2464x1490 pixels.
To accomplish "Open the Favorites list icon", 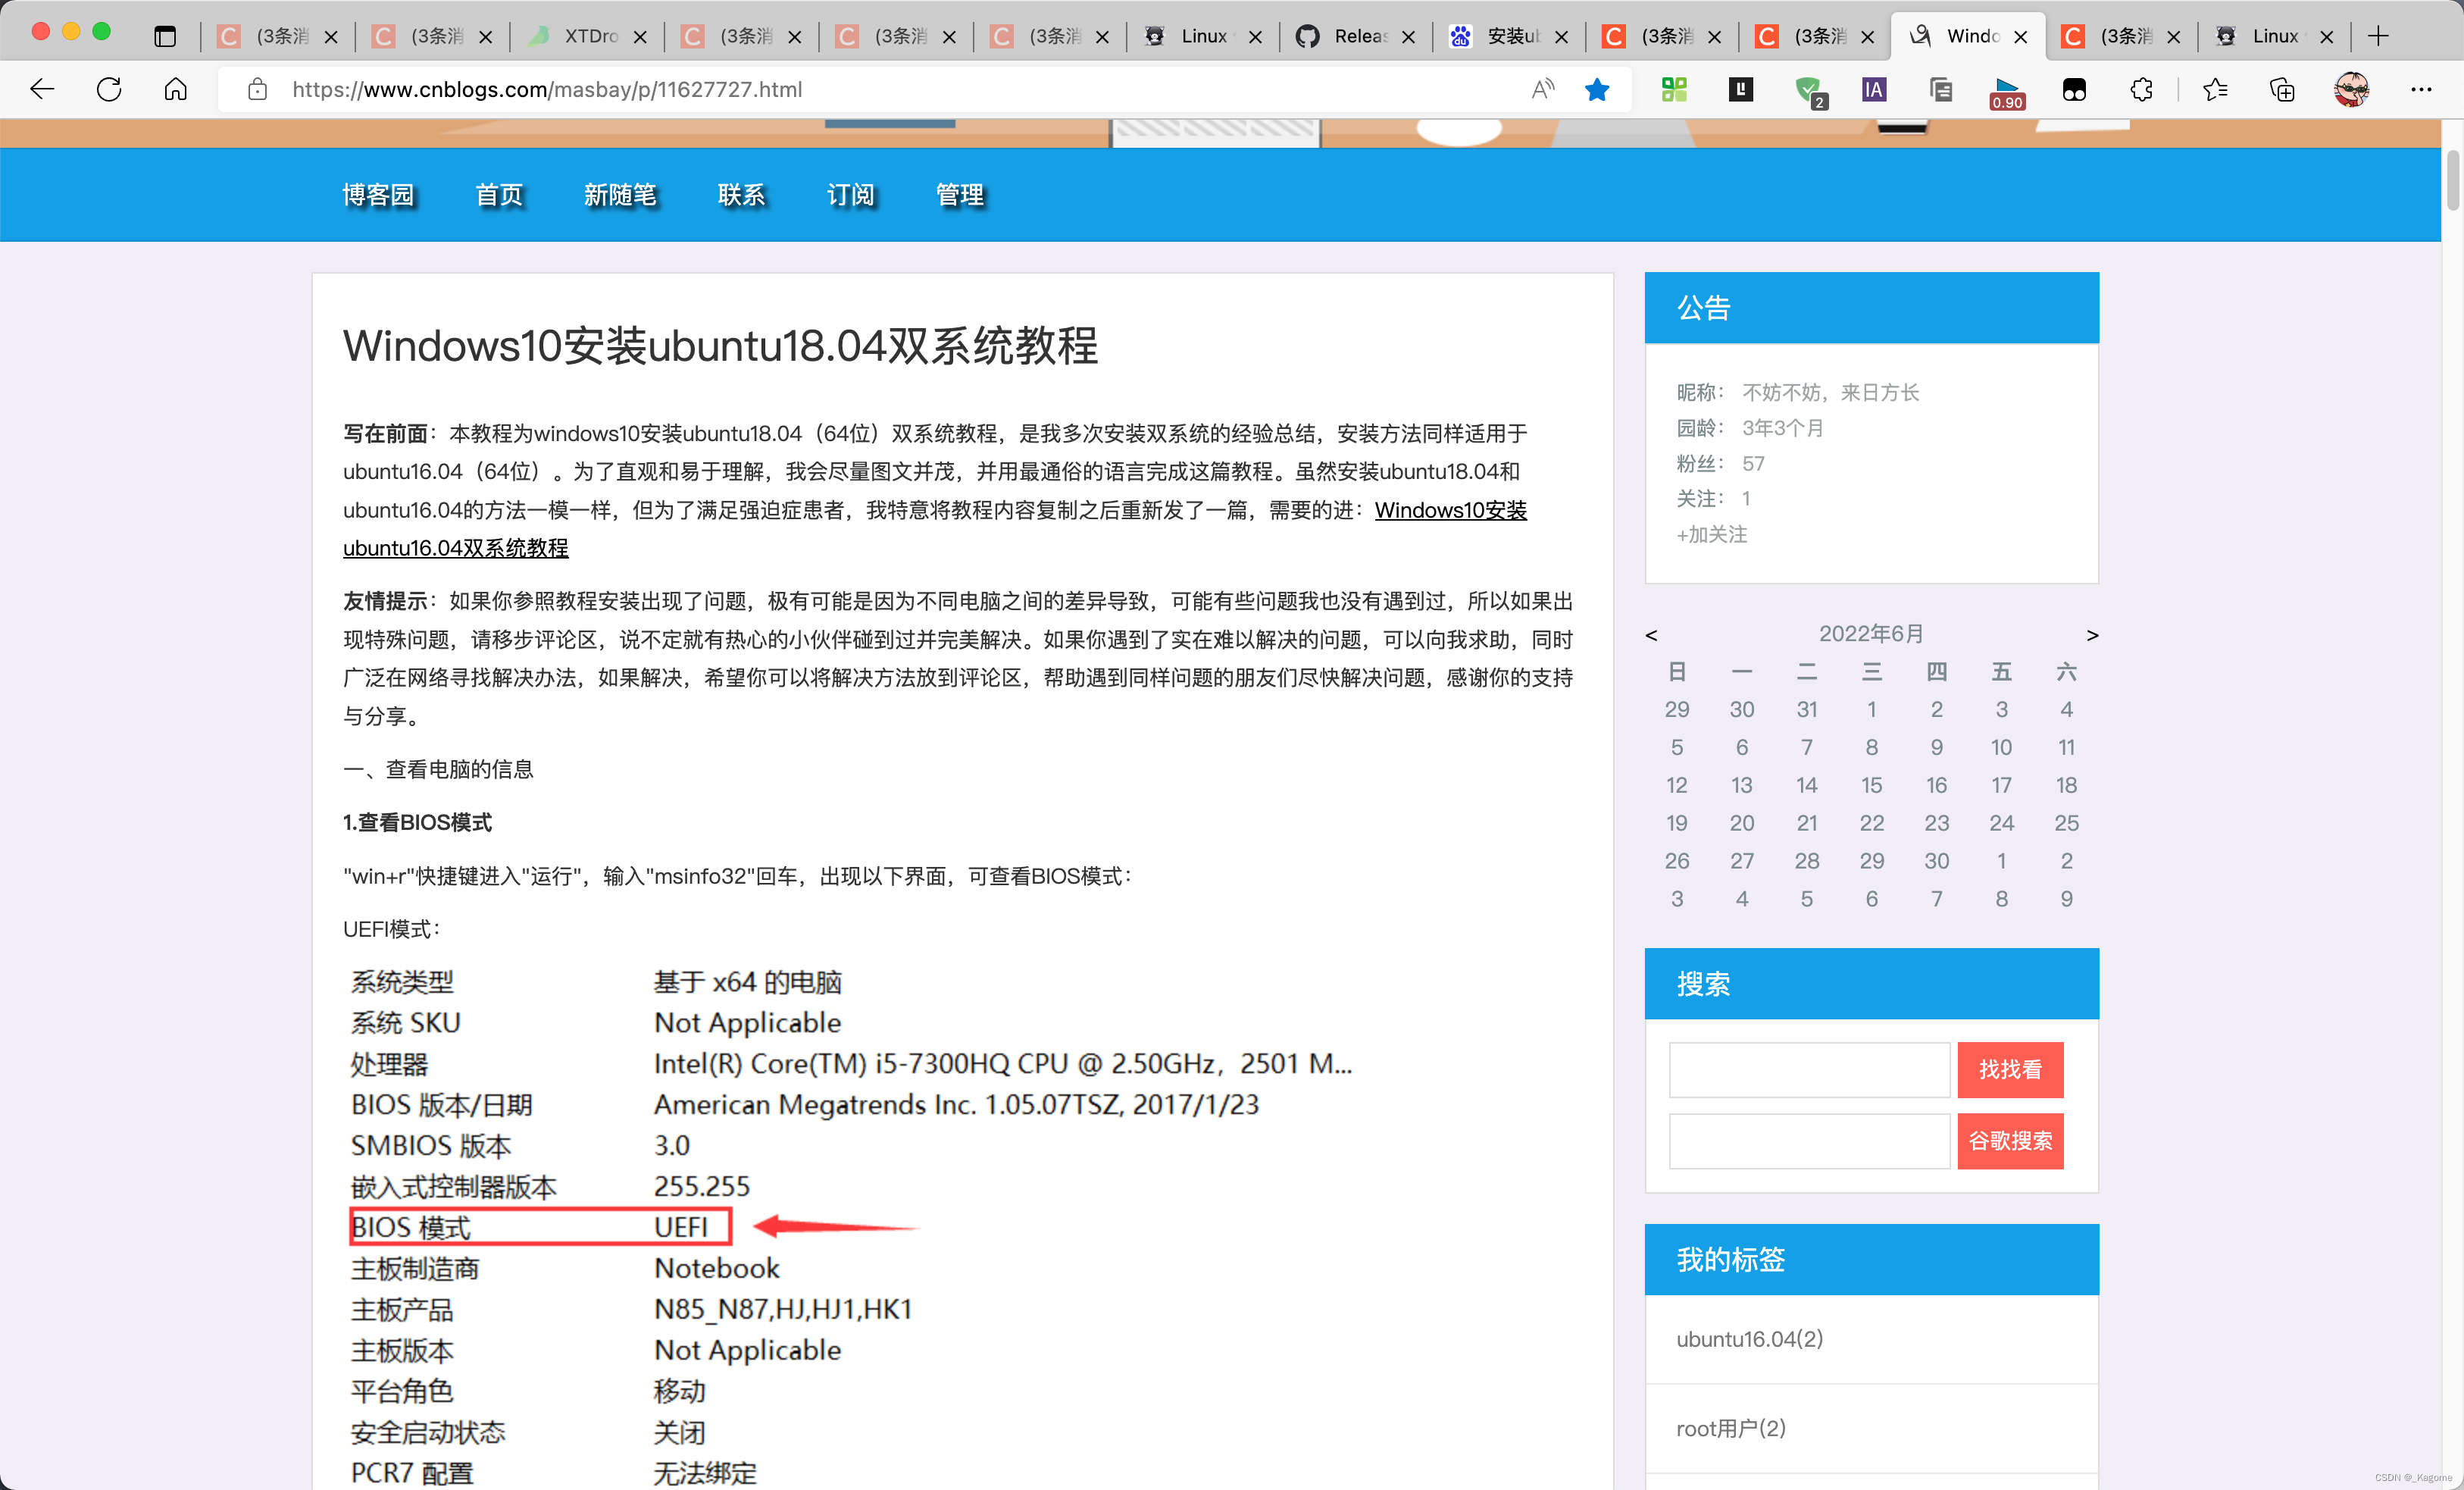I will (x=2215, y=90).
